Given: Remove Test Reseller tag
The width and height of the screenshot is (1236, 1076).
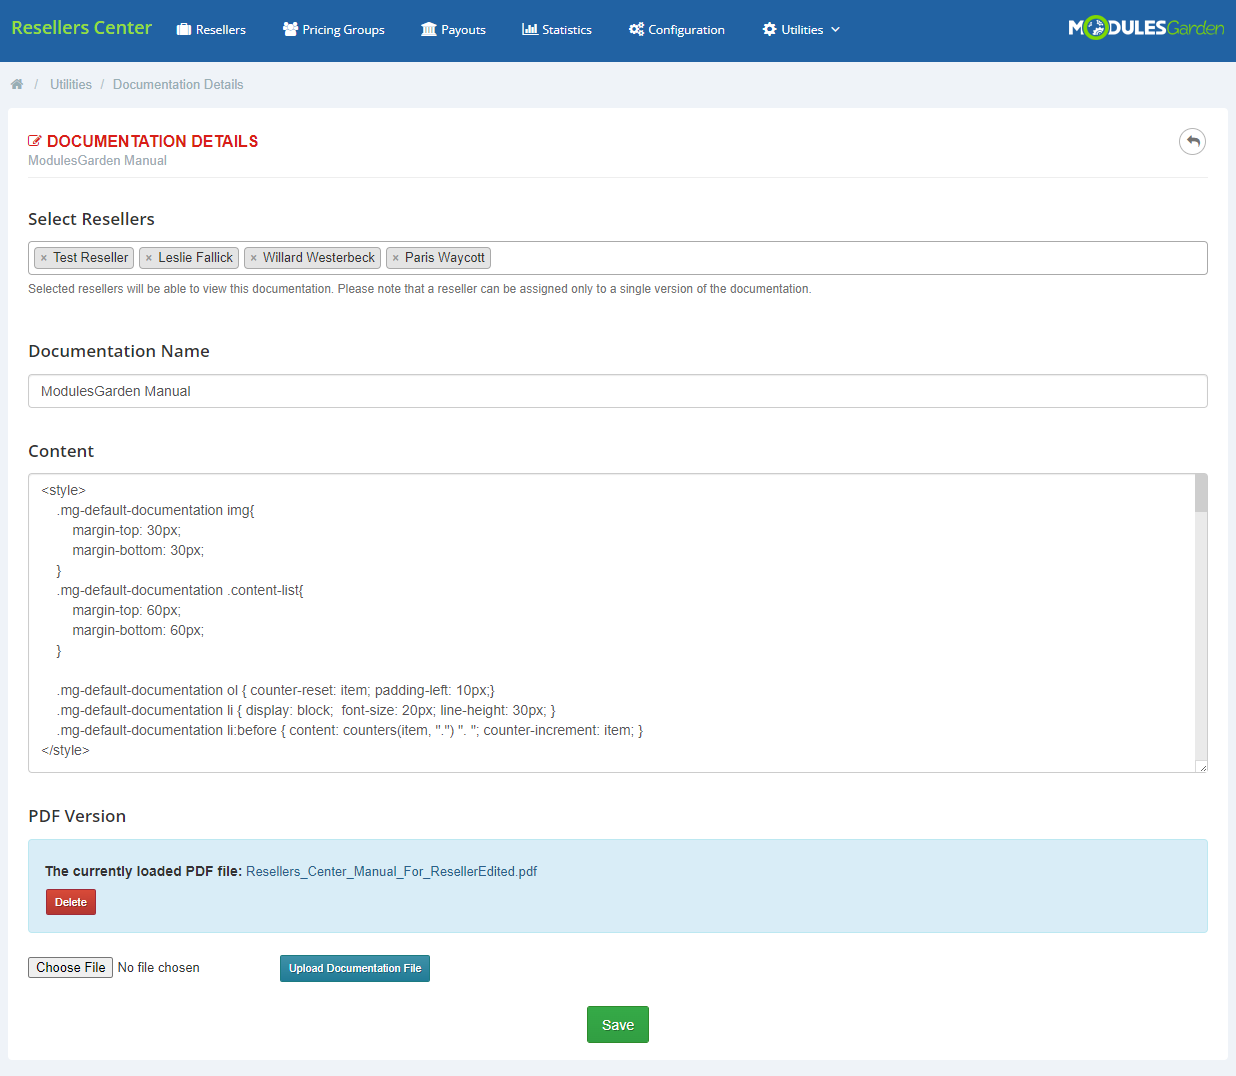Looking at the screenshot, I should [44, 258].
